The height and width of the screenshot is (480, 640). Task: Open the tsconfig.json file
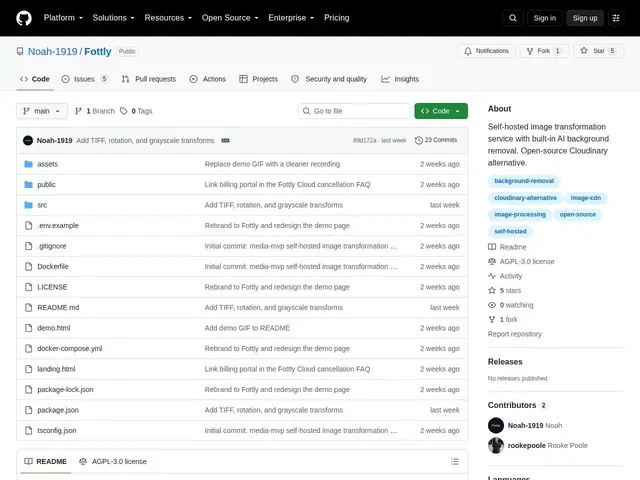tap(56, 430)
